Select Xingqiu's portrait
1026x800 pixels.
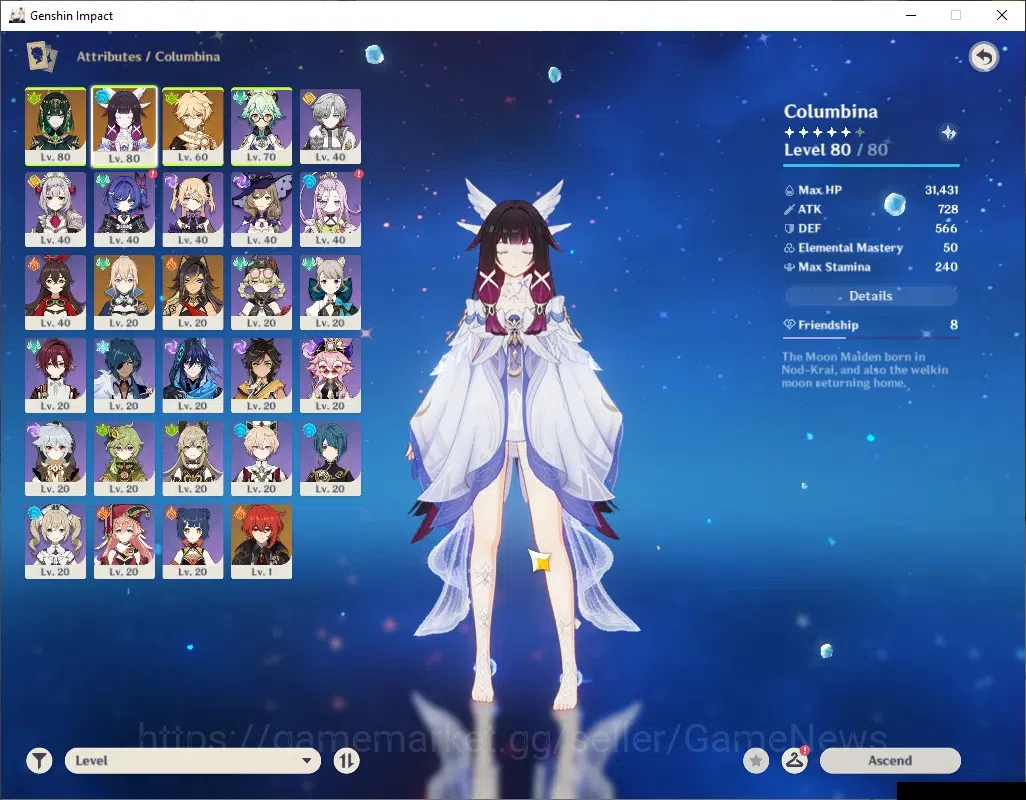click(330, 459)
